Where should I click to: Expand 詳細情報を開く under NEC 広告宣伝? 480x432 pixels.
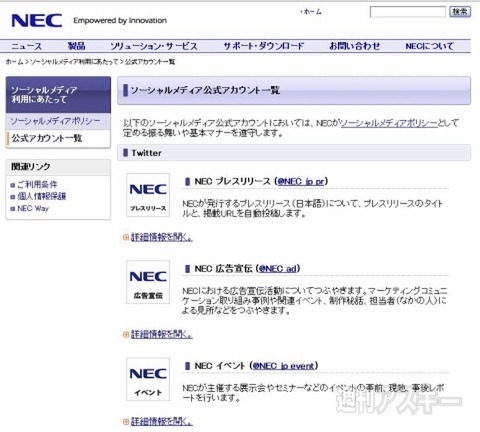(161, 334)
